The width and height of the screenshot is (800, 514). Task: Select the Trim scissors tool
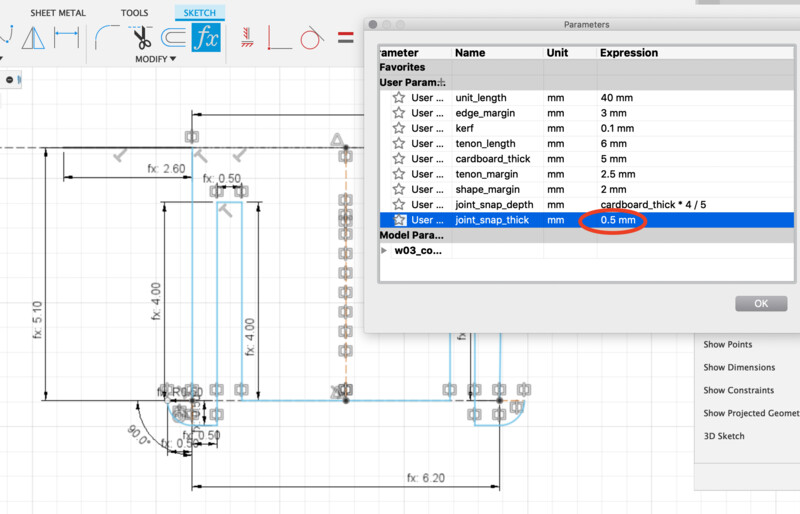(142, 37)
